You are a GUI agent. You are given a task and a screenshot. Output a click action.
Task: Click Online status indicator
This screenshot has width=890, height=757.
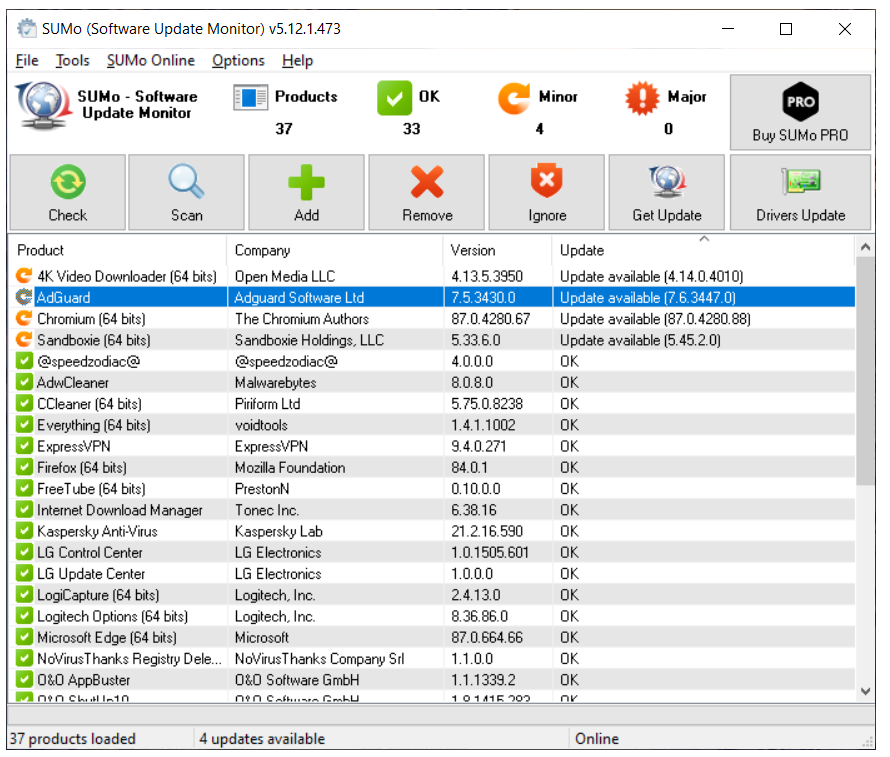pyautogui.click(x=597, y=738)
